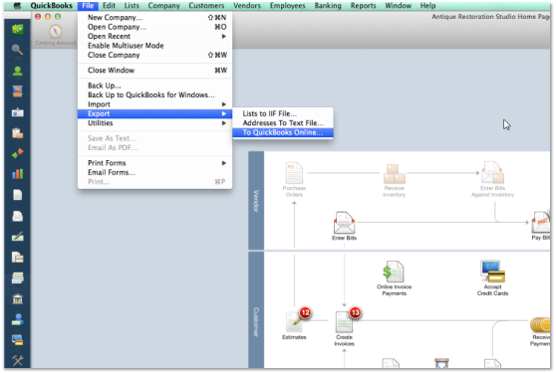Click the wrench tools sidebar icon

tap(17, 360)
